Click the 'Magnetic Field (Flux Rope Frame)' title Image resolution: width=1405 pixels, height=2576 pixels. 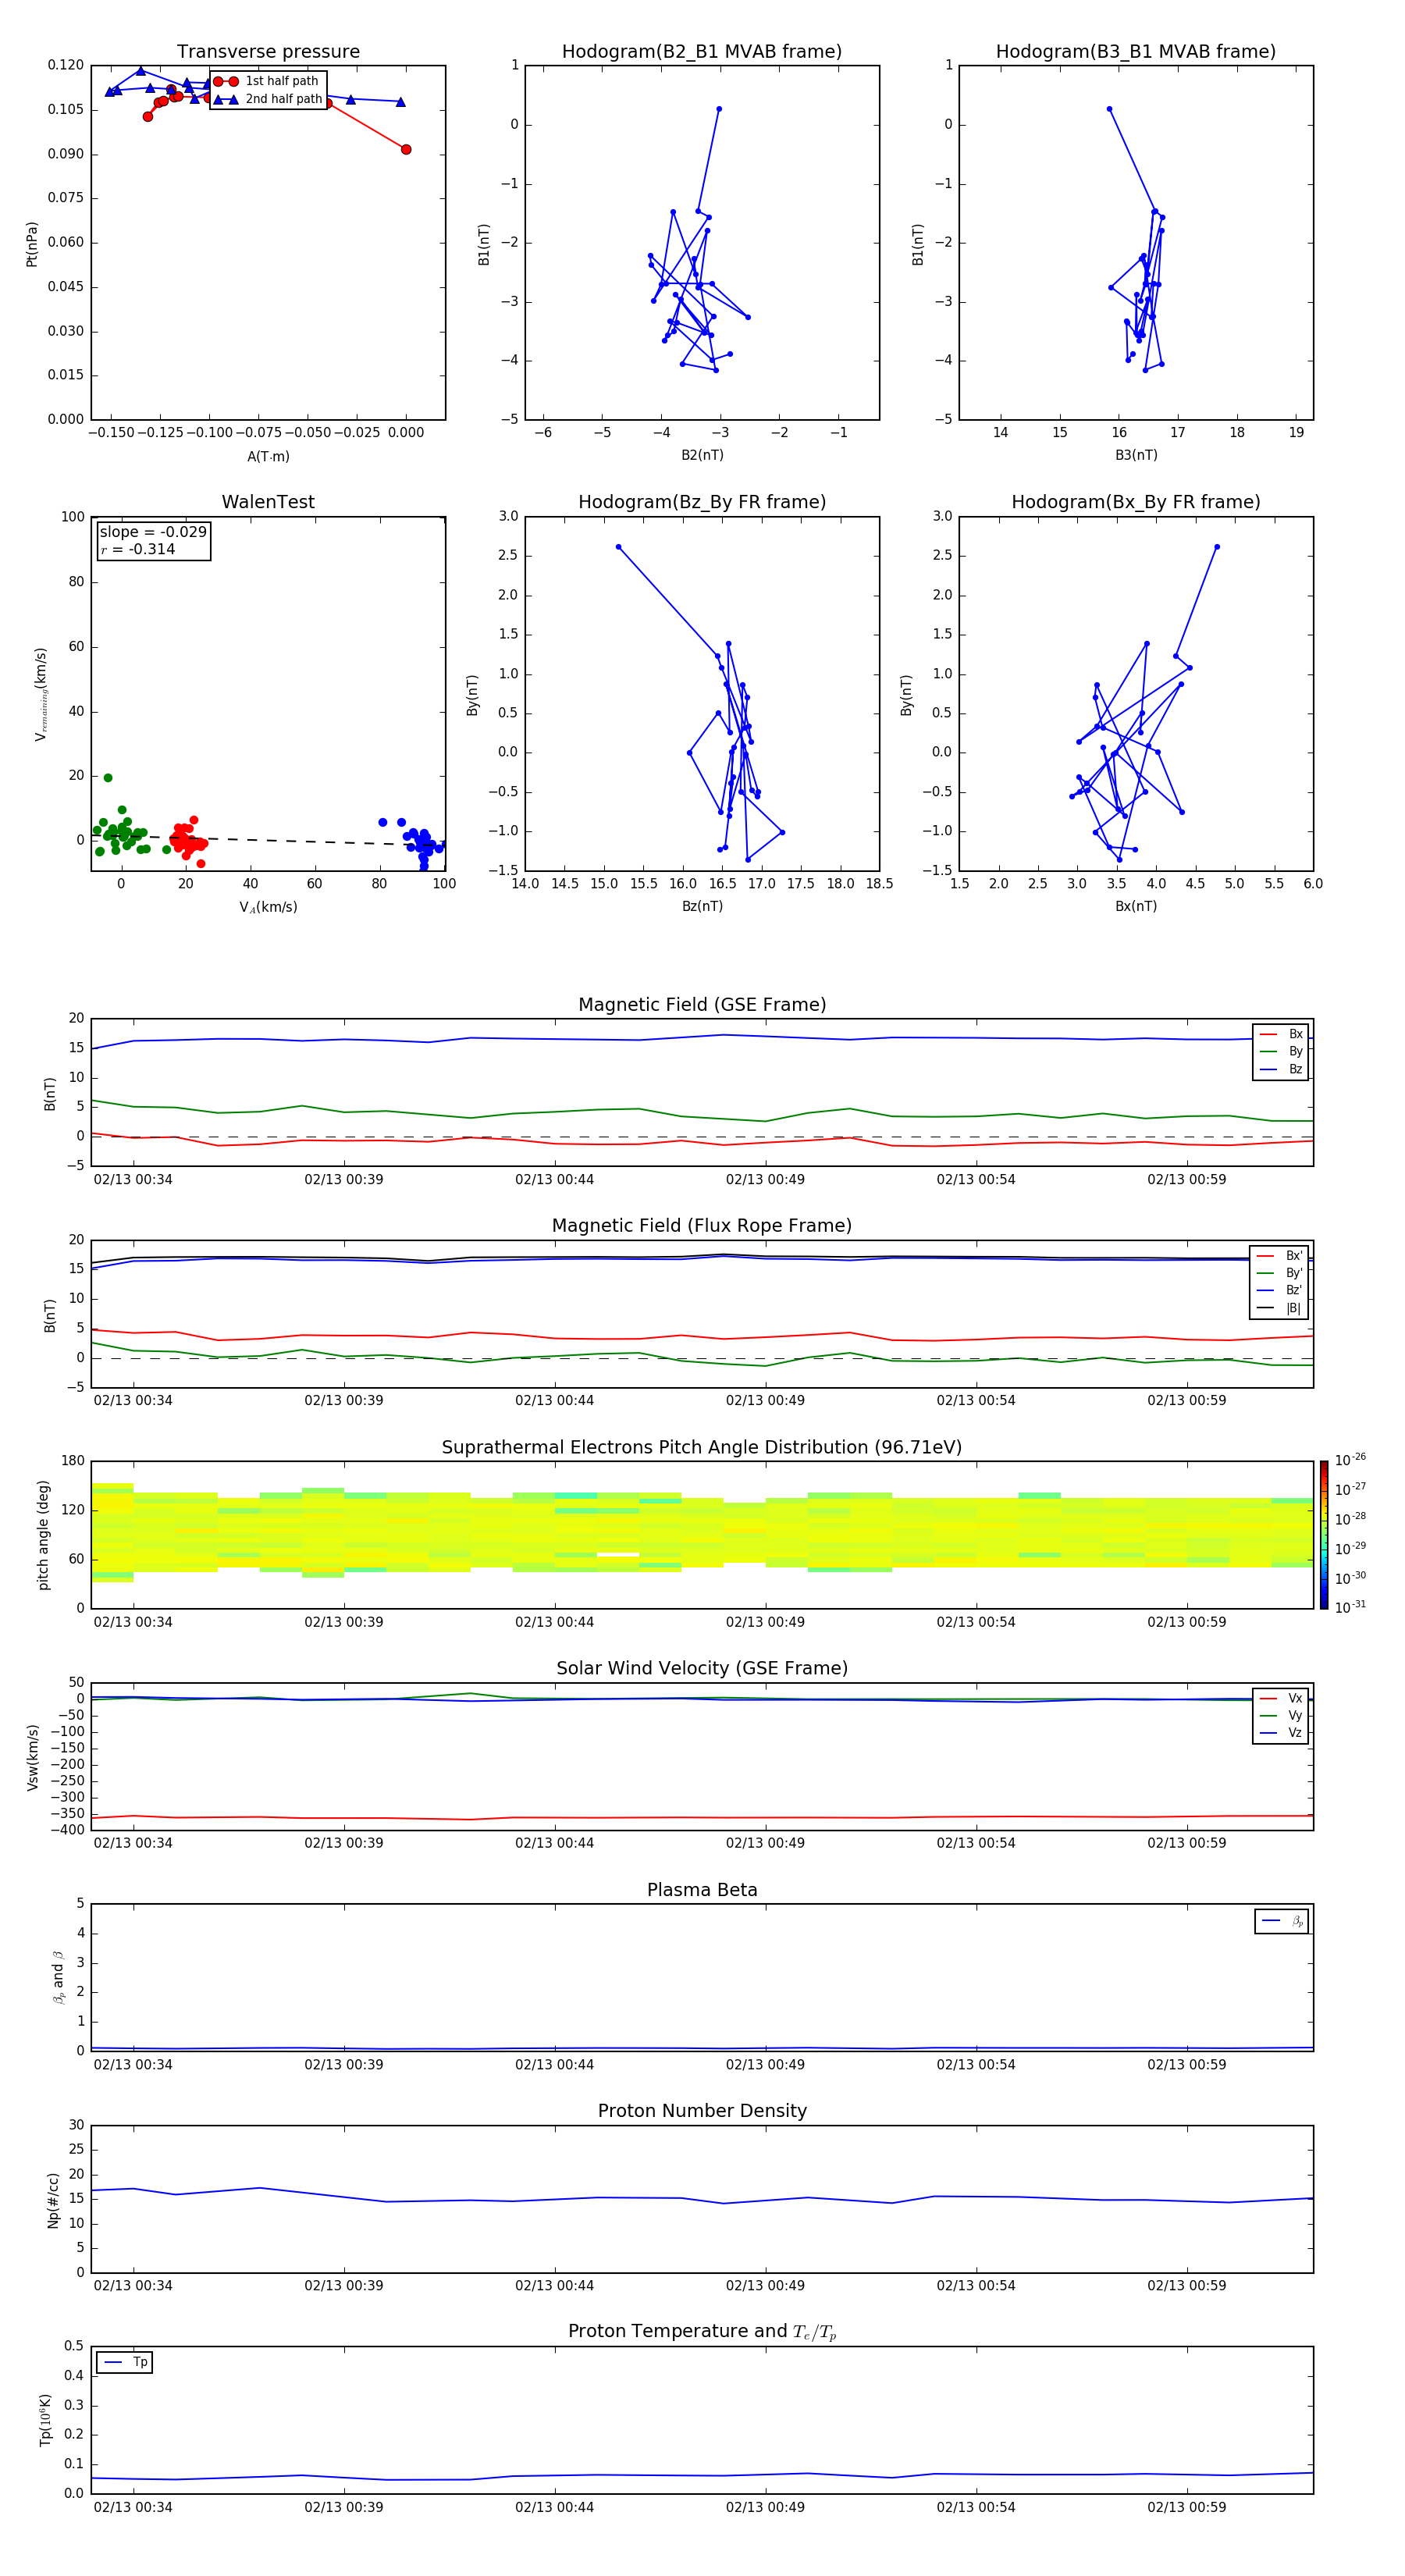click(702, 1226)
